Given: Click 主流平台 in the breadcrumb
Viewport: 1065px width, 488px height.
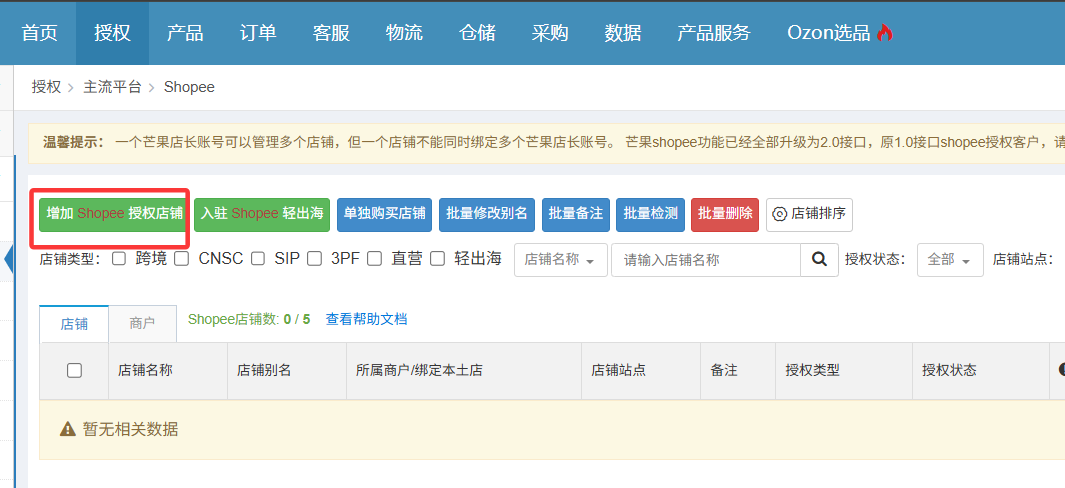Looking at the screenshot, I should tap(112, 87).
